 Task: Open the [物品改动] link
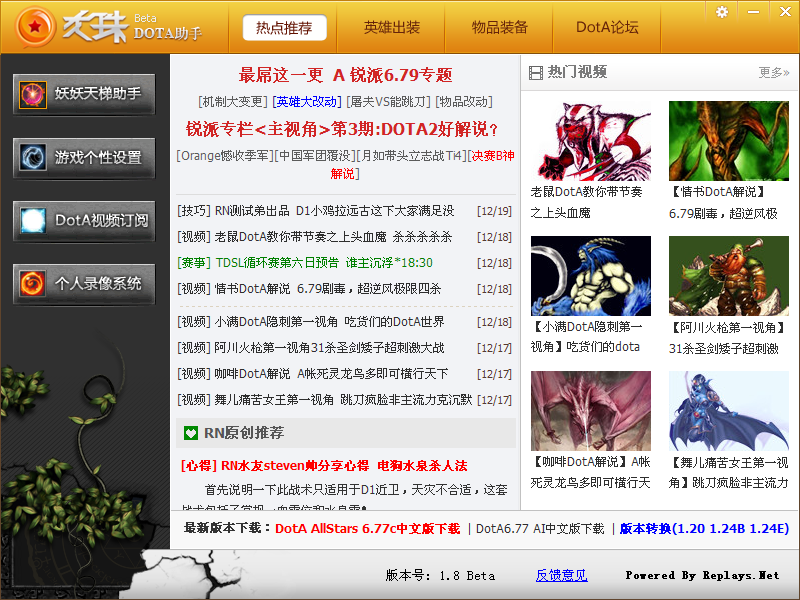click(464, 102)
